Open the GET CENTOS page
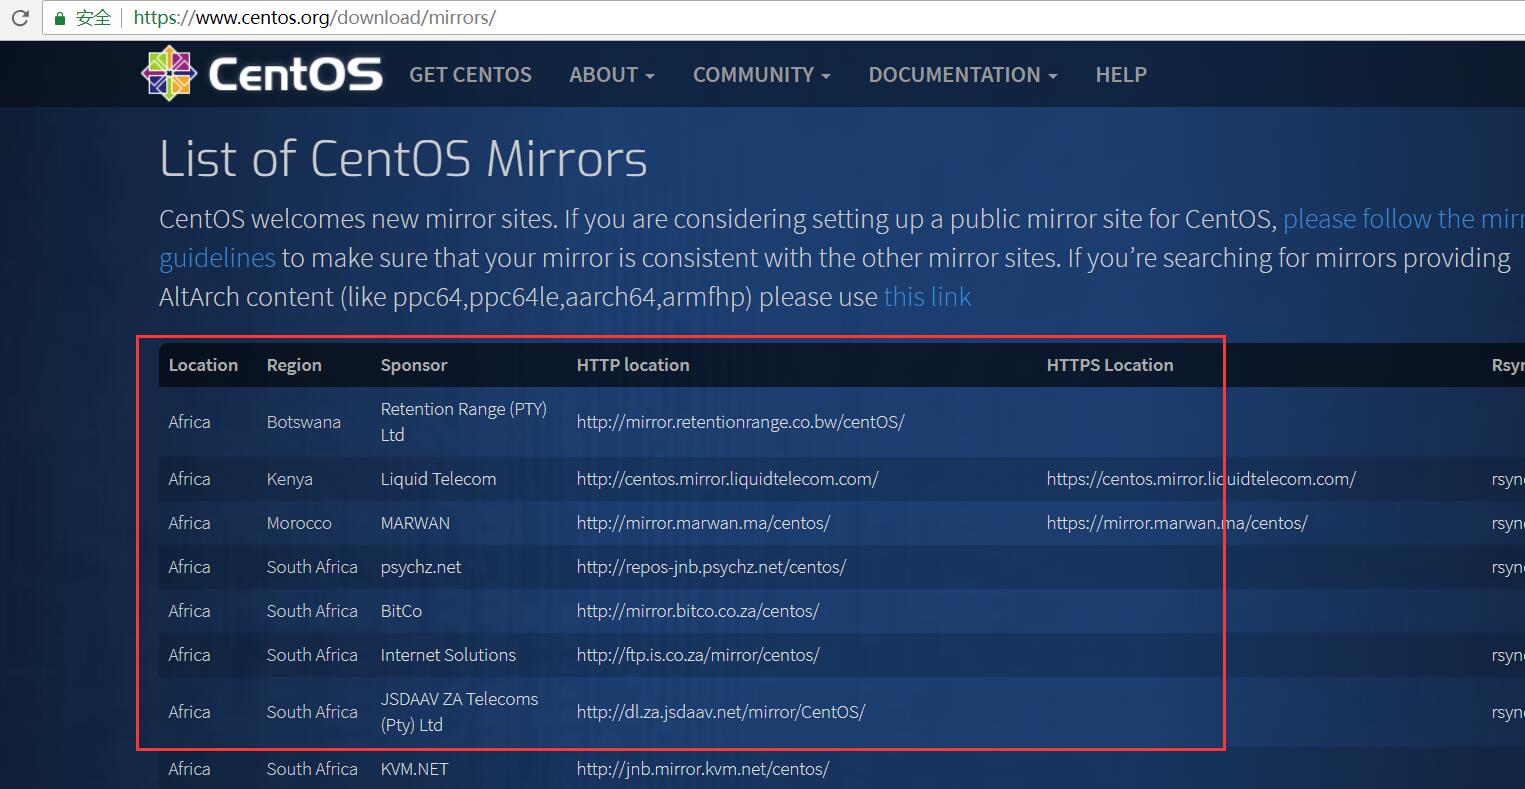1525x789 pixels. tap(470, 75)
